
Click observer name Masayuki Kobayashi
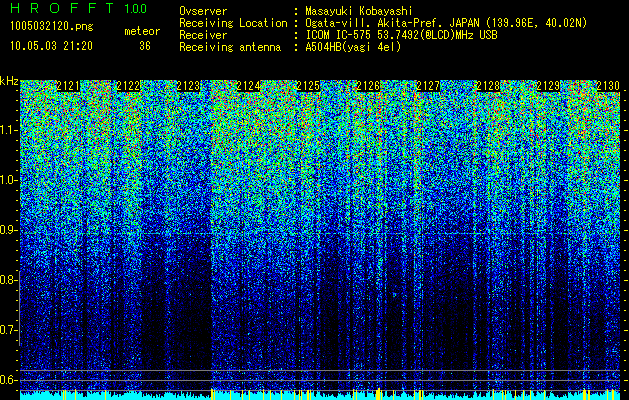pyautogui.click(x=359, y=11)
